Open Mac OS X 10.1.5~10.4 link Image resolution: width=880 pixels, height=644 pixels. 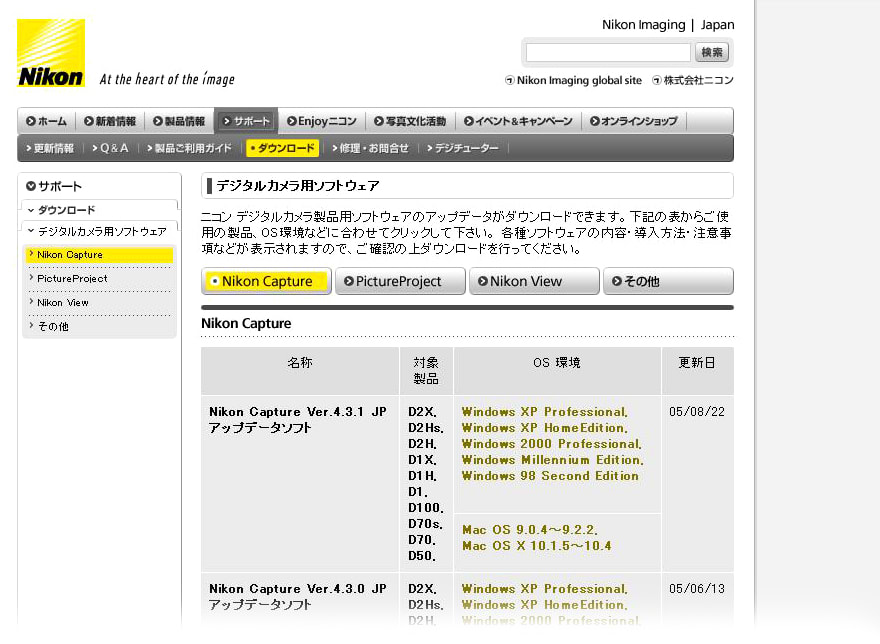pyautogui.click(x=537, y=545)
